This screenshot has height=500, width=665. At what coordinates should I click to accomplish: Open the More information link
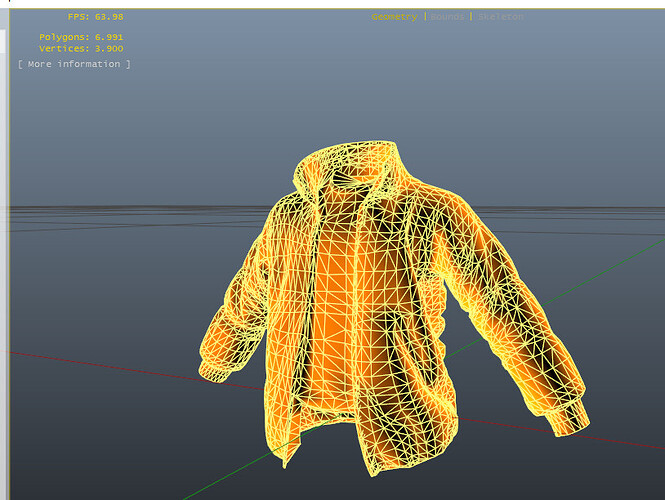pyautogui.click(x=74, y=64)
